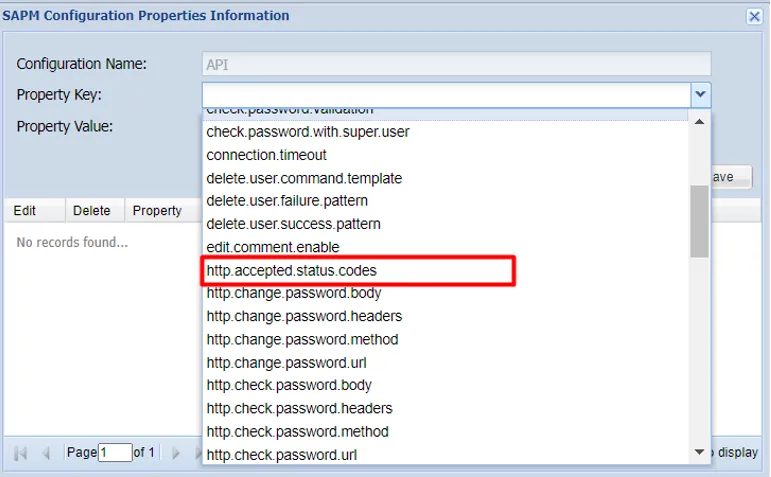Click the Property Key combo text field
The width and height of the screenshot is (771, 477).
click(446, 94)
